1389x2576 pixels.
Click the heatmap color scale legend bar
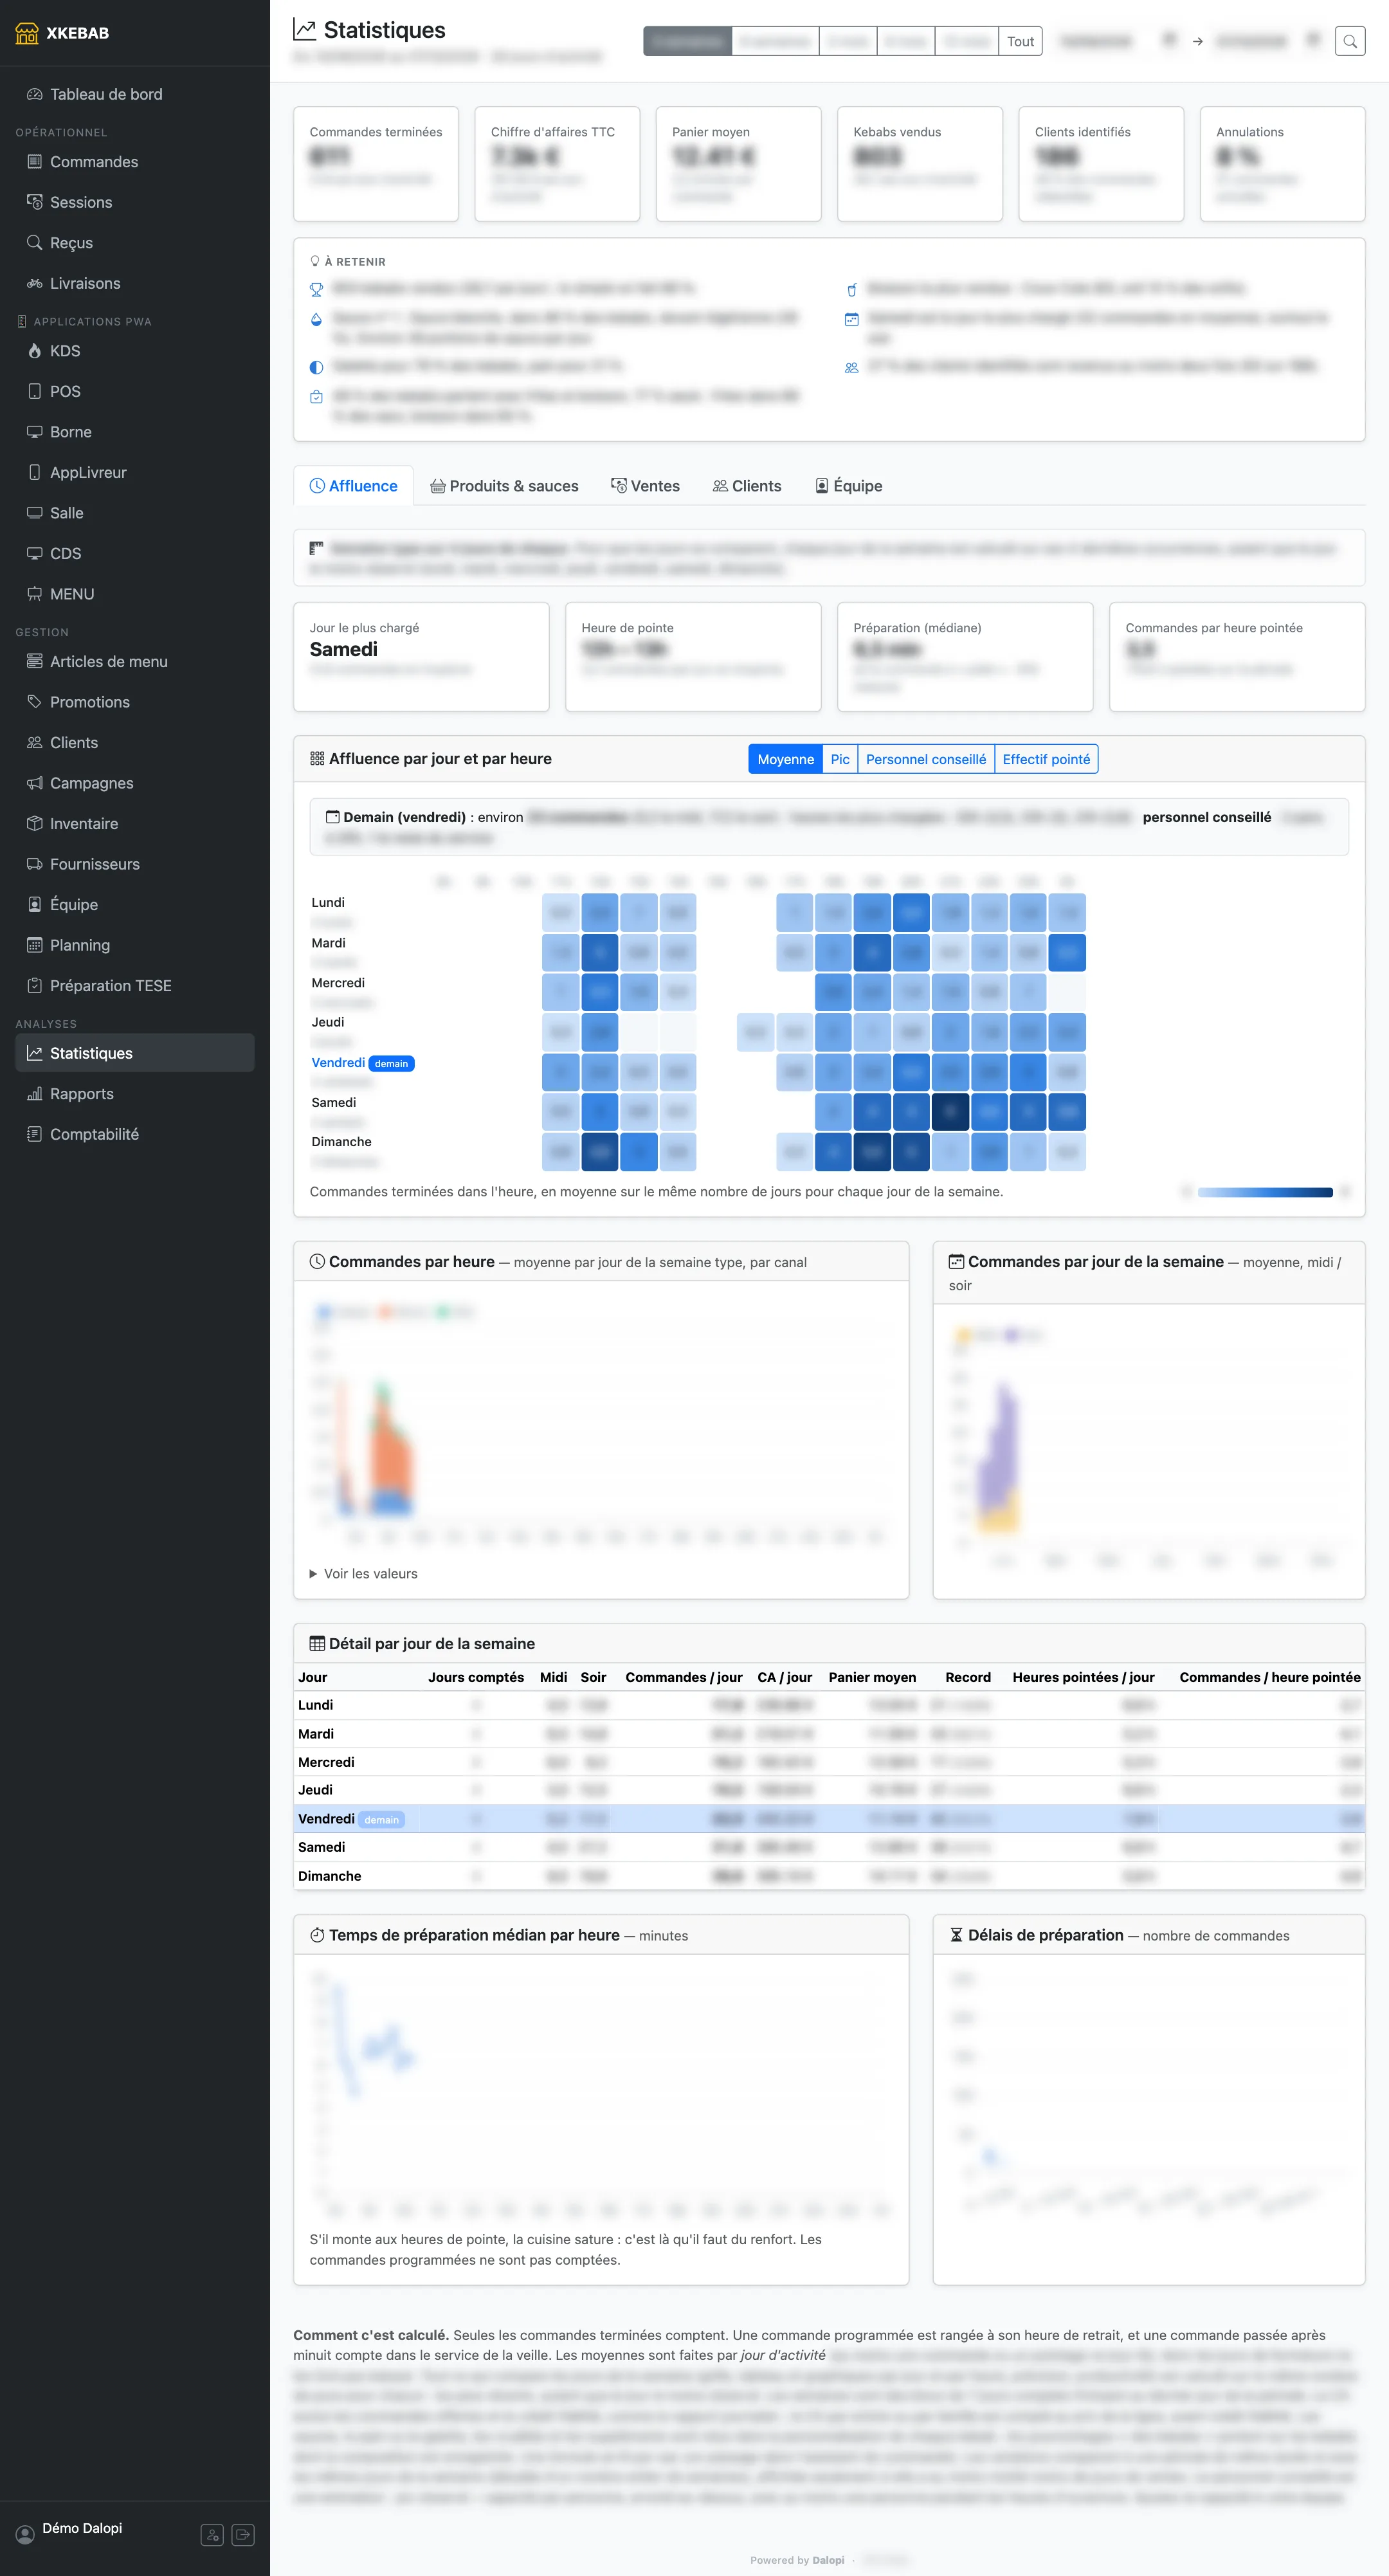[1265, 1192]
